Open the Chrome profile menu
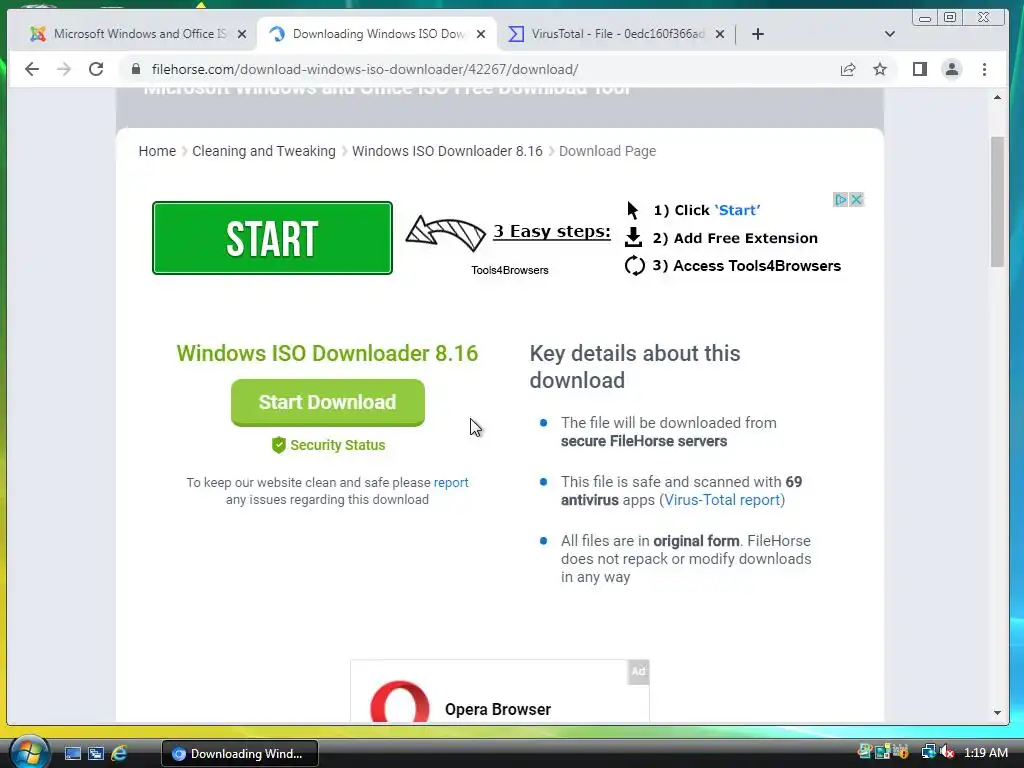 click(952, 69)
